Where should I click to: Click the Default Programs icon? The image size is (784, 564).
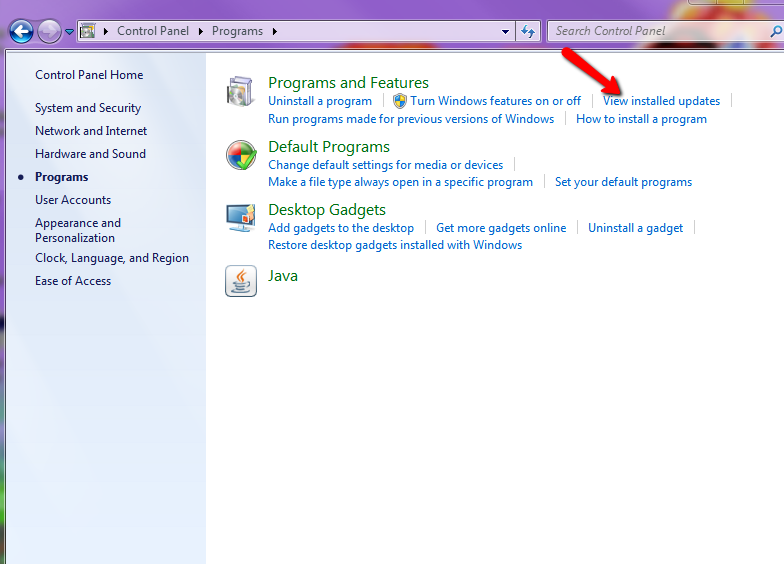(x=241, y=155)
